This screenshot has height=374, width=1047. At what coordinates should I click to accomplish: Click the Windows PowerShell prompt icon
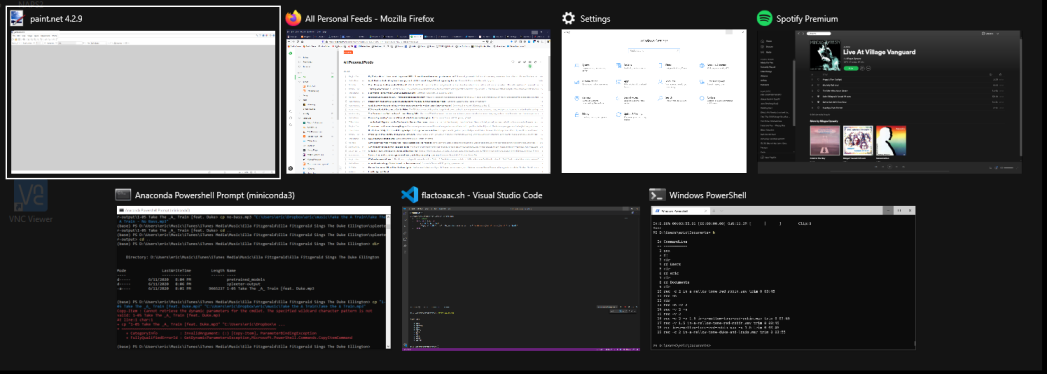pos(658,195)
